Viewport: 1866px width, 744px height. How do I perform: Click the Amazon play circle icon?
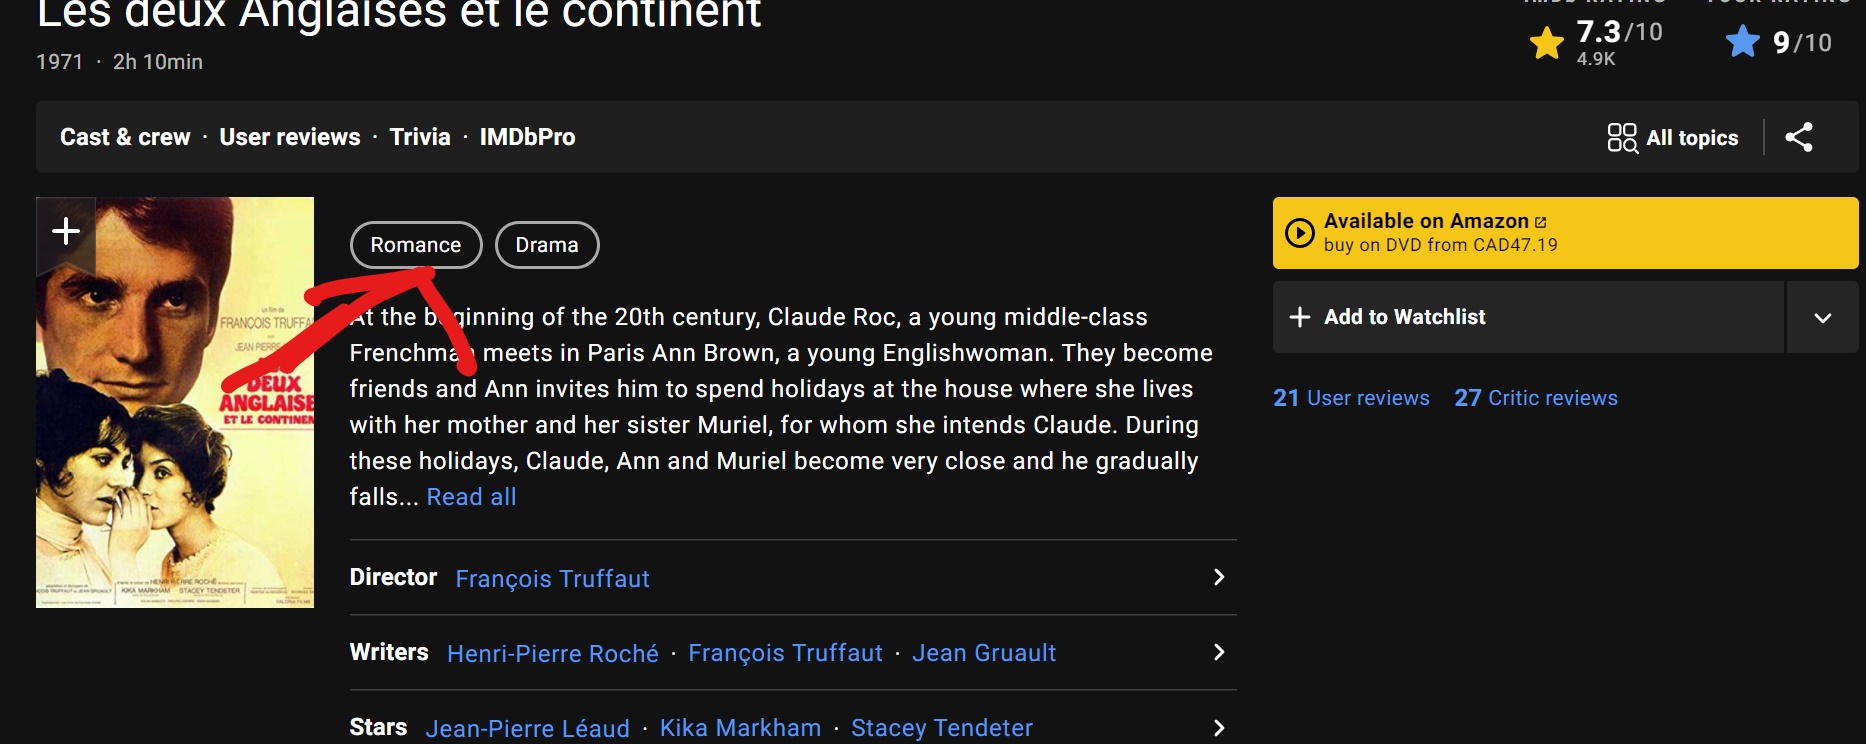click(x=1299, y=233)
